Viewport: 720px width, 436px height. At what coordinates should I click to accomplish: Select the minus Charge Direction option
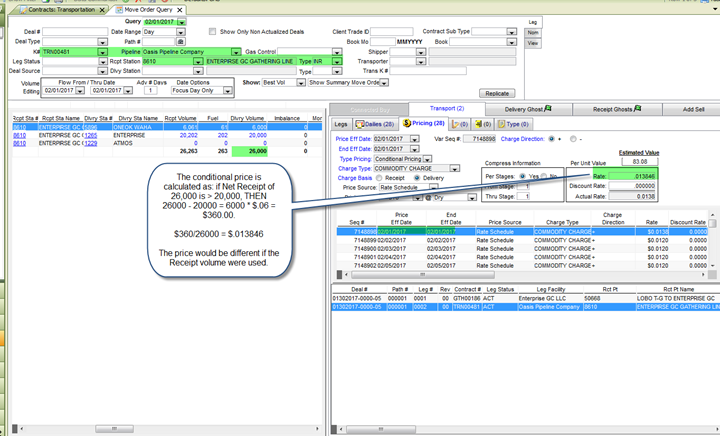tap(575, 138)
